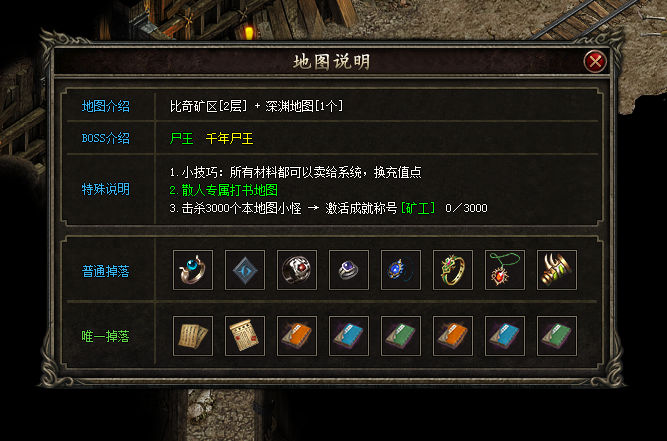Select the dark helmet with red gem
This screenshot has width=667, height=441.
(x=296, y=270)
